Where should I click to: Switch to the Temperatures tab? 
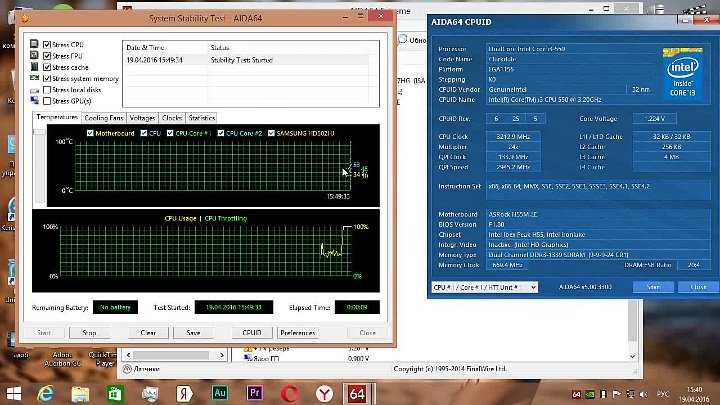[57, 117]
